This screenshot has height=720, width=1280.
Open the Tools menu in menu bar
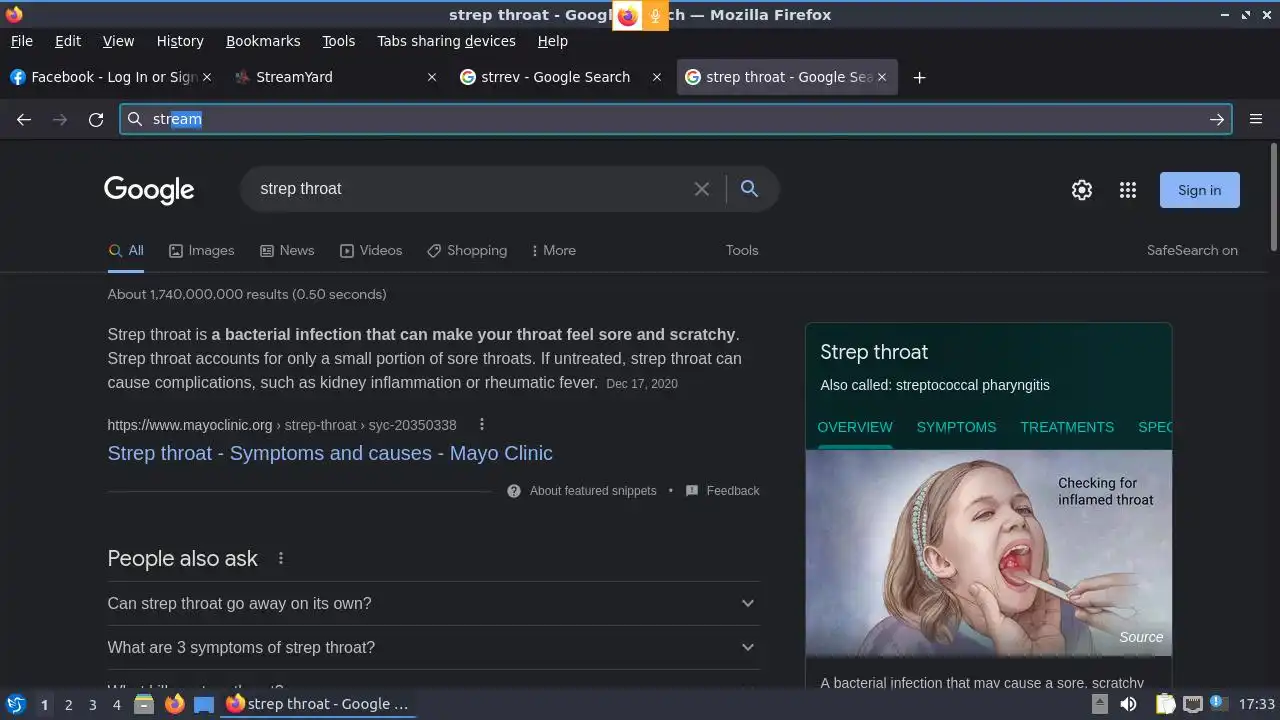338,41
